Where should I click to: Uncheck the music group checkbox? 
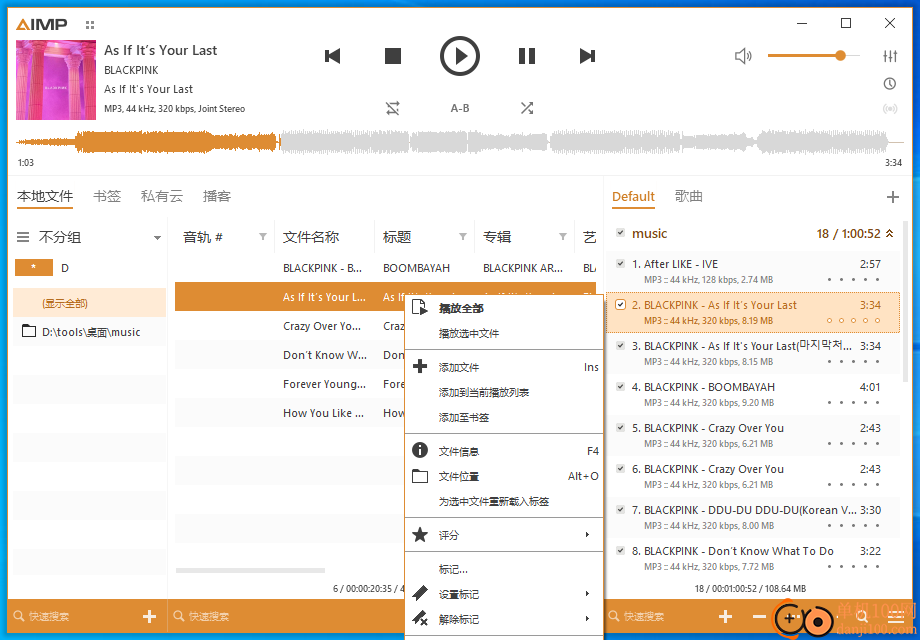(620, 233)
